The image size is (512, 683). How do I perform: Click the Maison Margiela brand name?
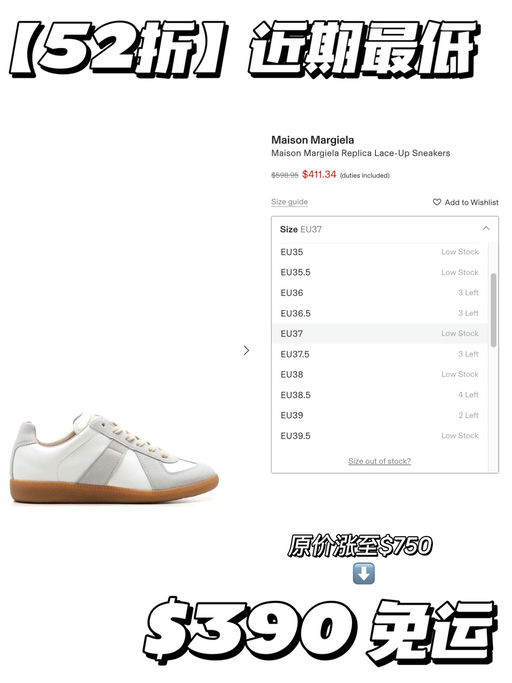pyautogui.click(x=312, y=140)
